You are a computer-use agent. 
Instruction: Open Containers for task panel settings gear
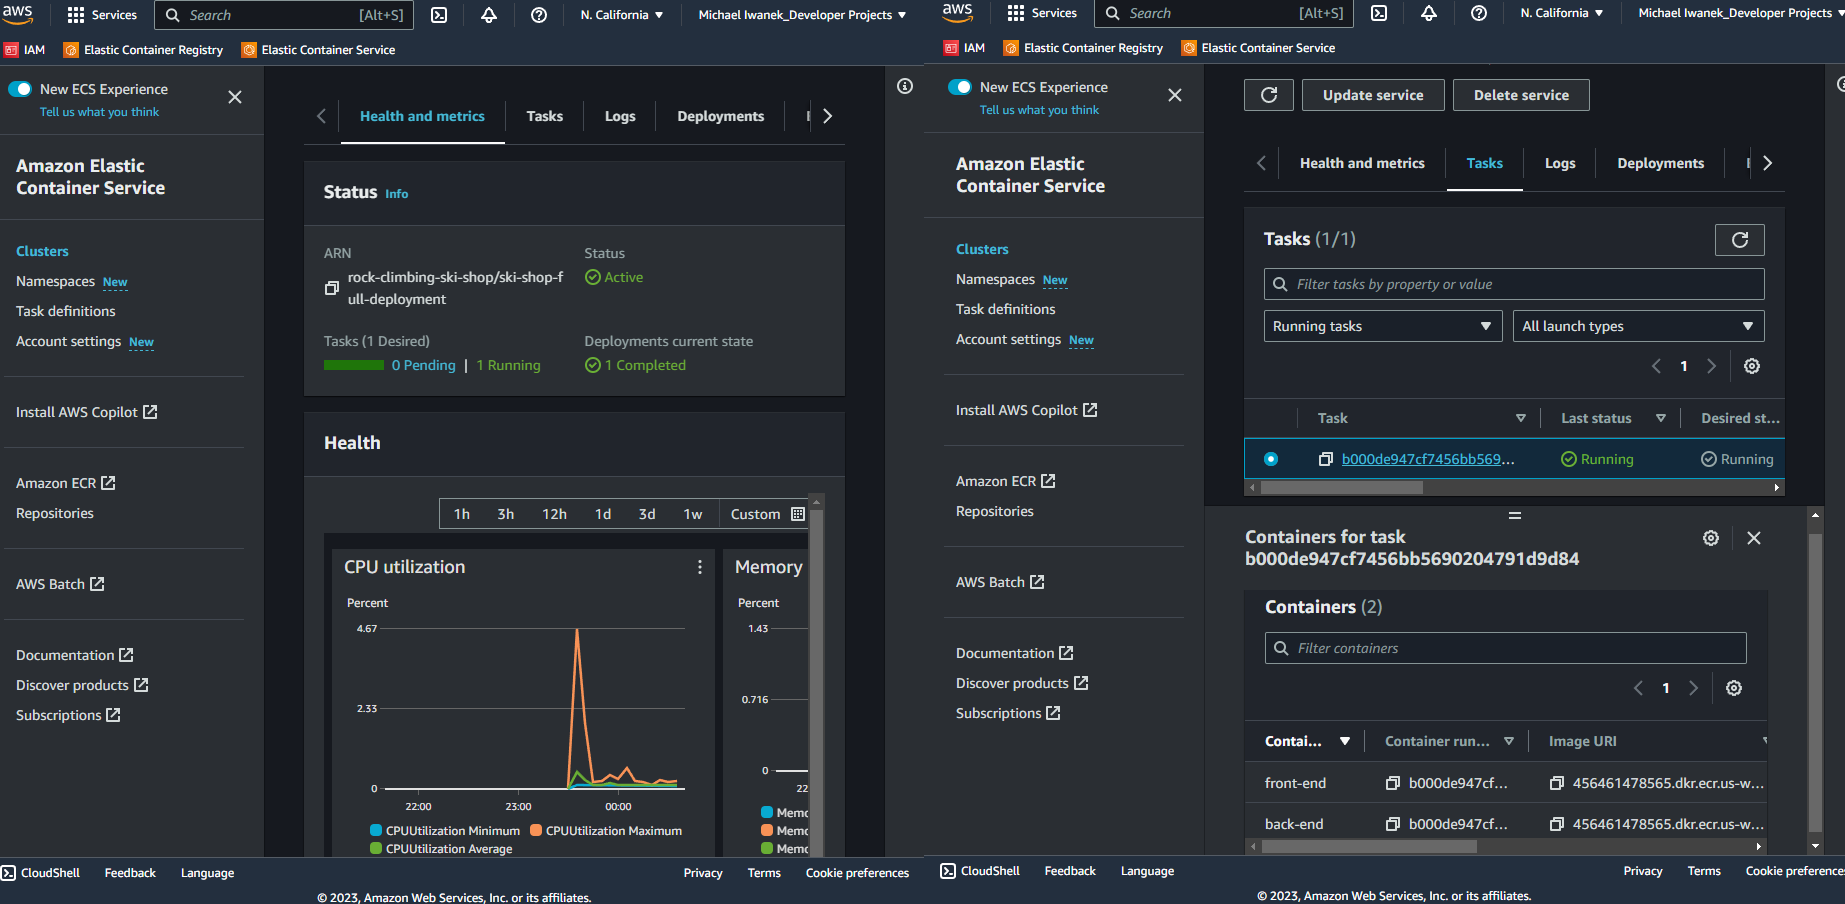pos(1711,538)
